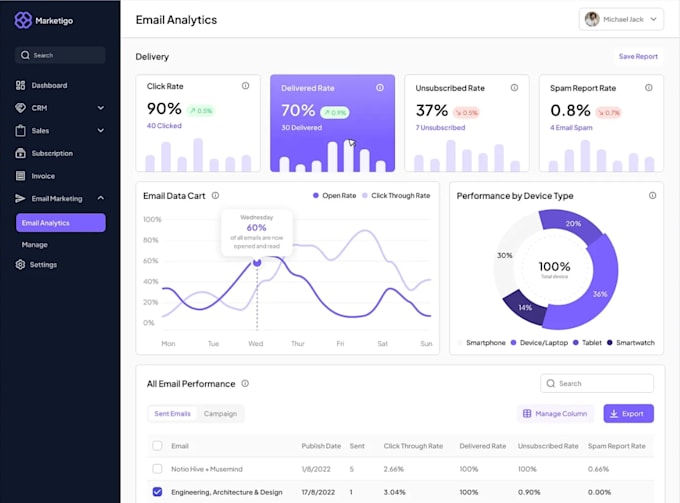The width and height of the screenshot is (680, 503).
Task: Open Settings gear icon in sidebar
Action: [20, 265]
